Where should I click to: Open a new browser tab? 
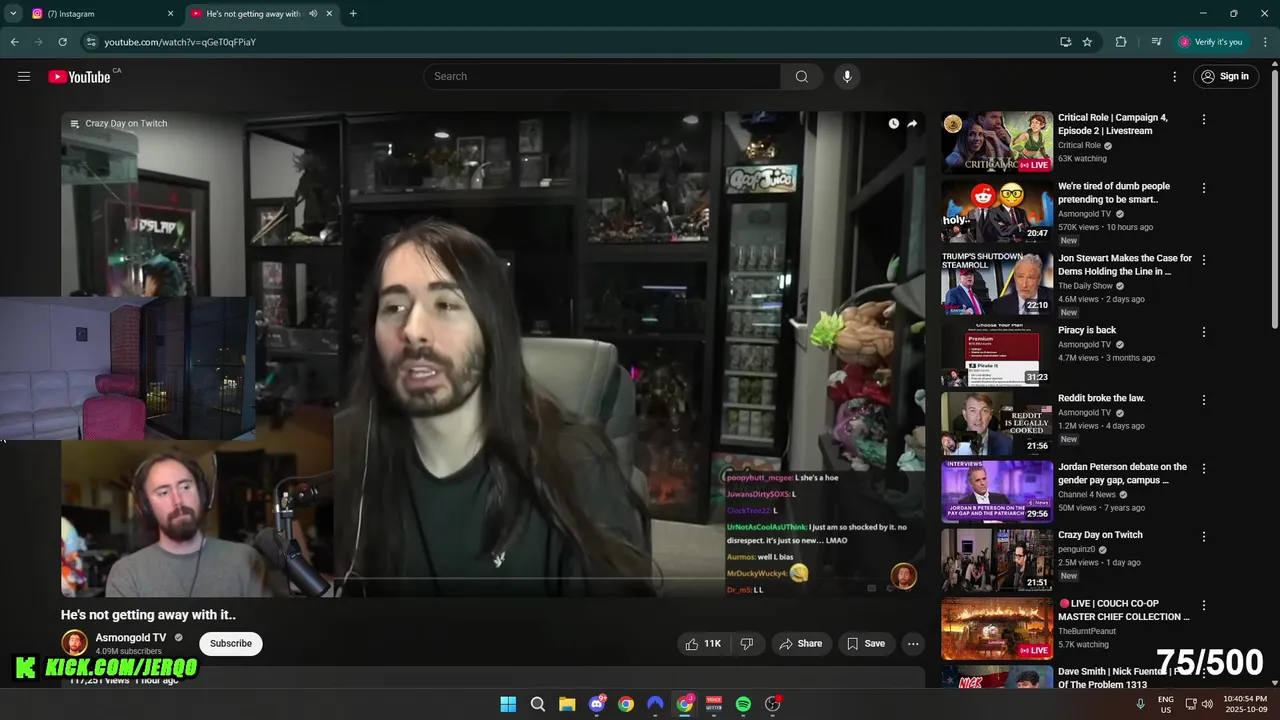click(353, 14)
